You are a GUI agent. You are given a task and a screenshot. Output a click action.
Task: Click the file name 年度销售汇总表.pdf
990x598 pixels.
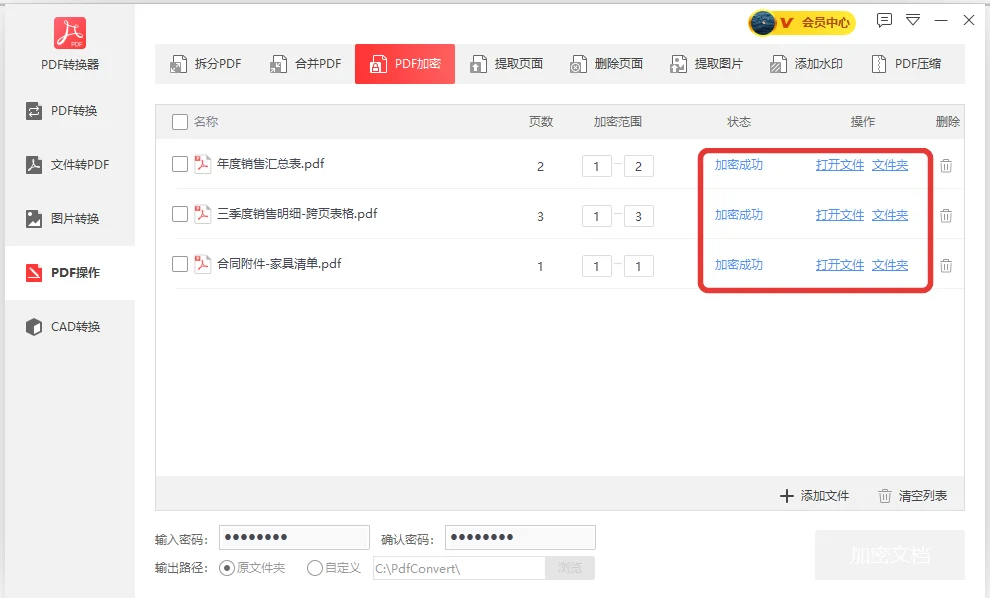coord(271,164)
